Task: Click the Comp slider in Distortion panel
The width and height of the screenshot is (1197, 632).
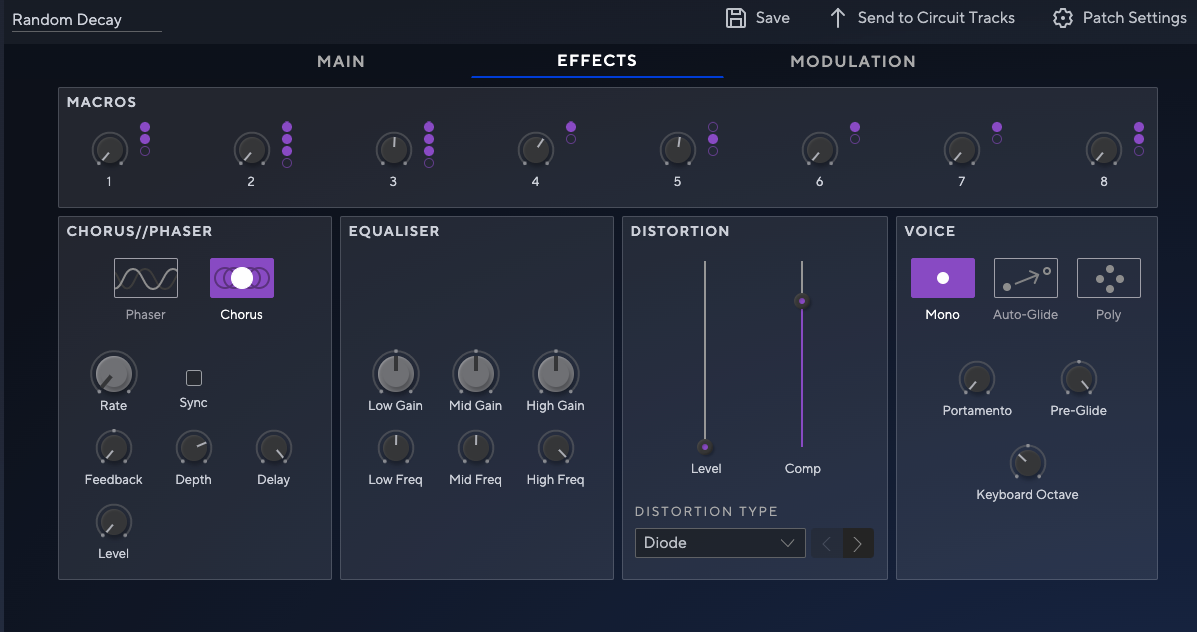Action: tap(801, 300)
